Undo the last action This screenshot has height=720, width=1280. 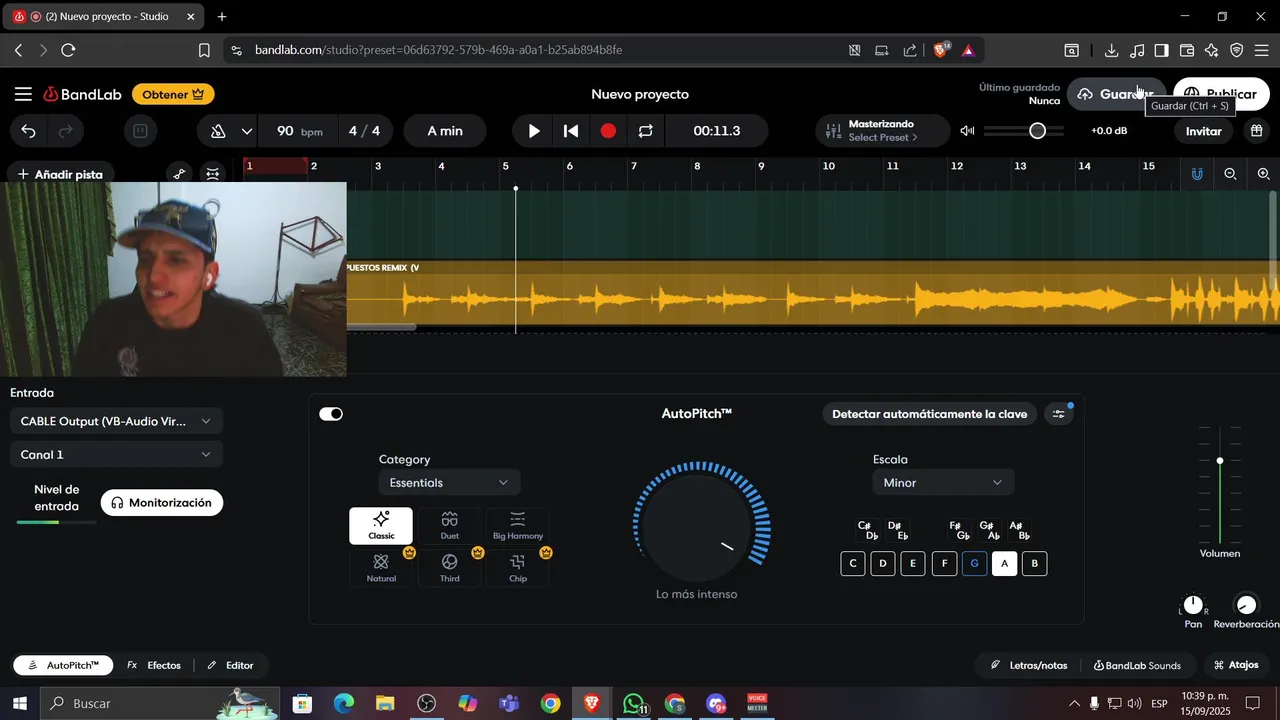point(28,131)
